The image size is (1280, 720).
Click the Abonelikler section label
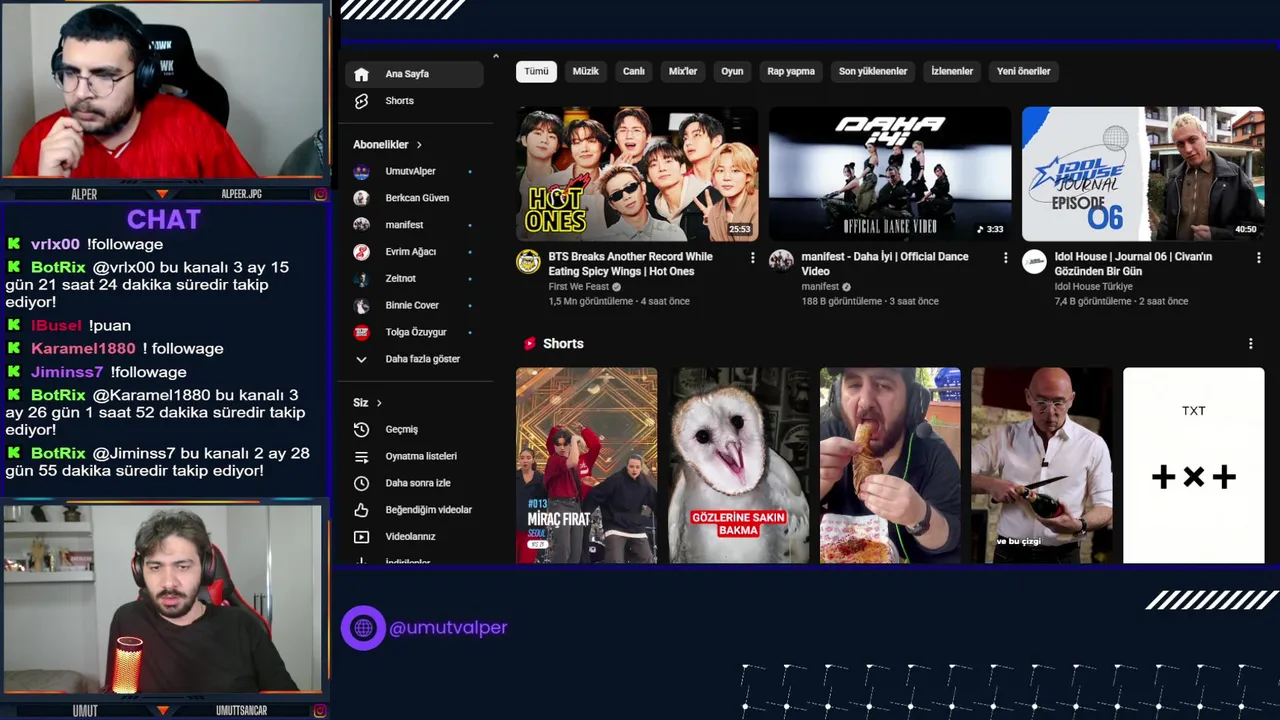381,145
